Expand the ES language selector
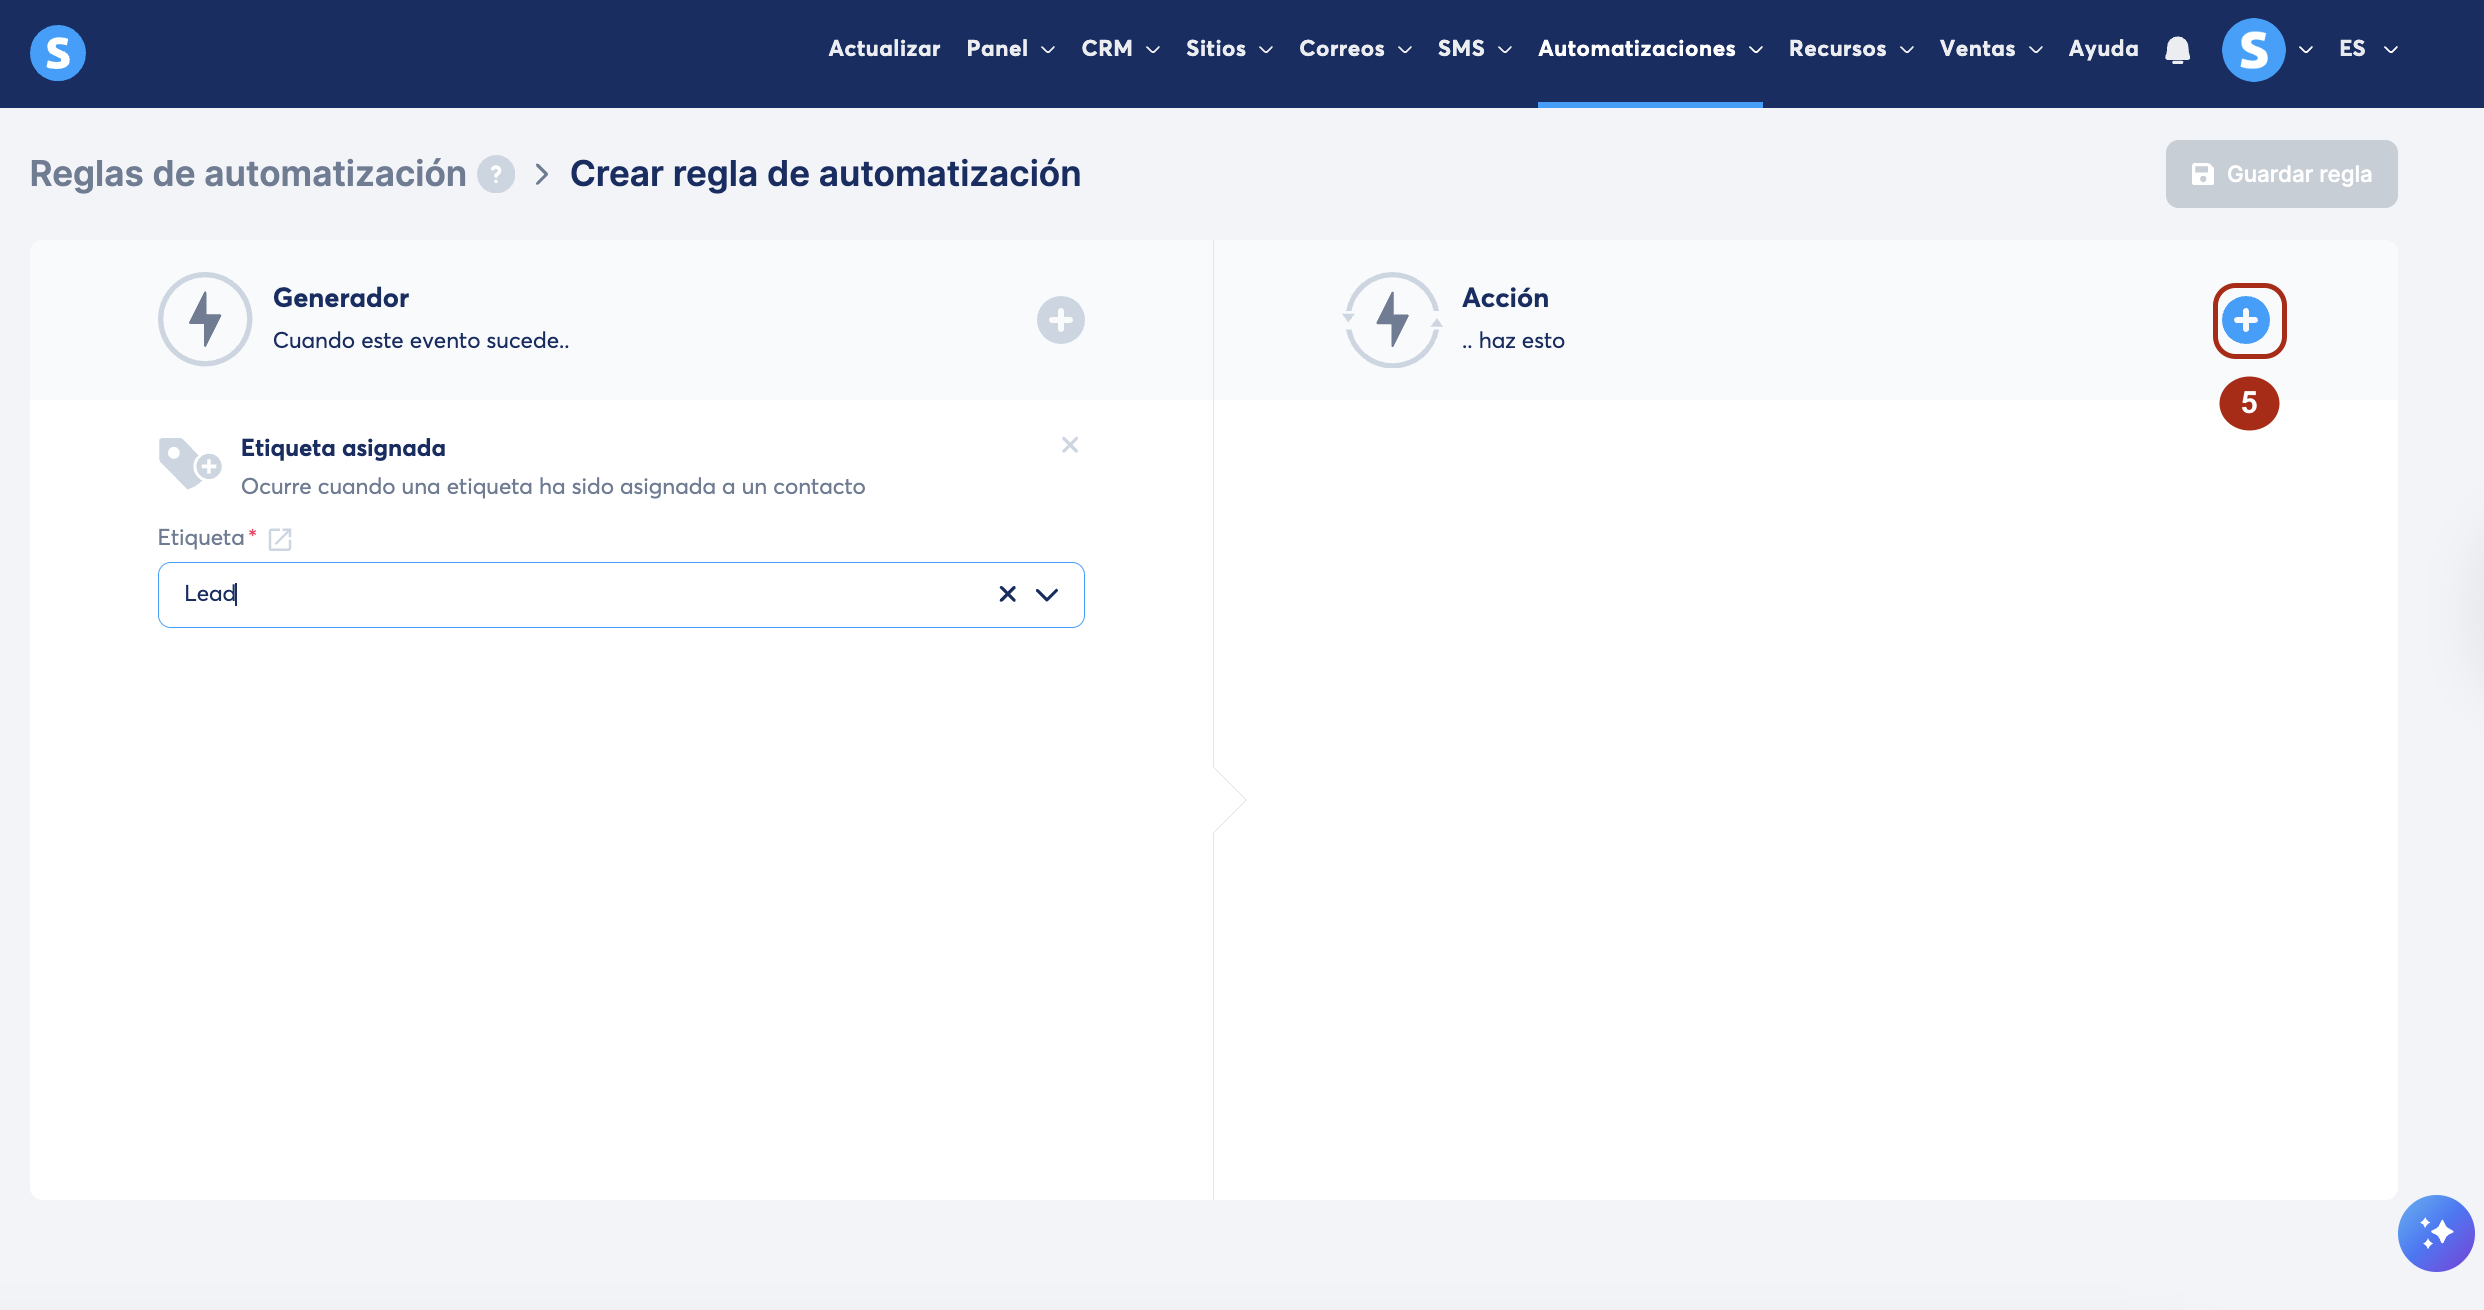The width and height of the screenshot is (2484, 1310). pos(2367,49)
